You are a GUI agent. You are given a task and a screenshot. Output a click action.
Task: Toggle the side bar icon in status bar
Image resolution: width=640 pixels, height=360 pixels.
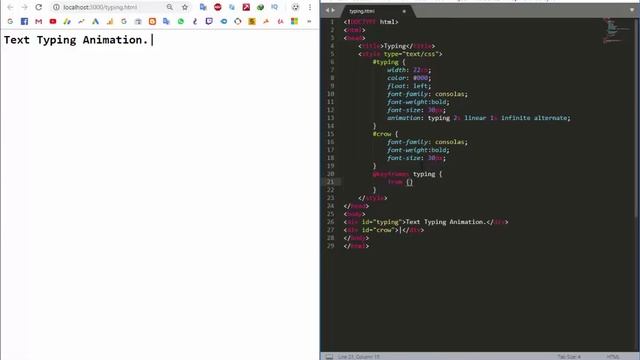[329, 357]
